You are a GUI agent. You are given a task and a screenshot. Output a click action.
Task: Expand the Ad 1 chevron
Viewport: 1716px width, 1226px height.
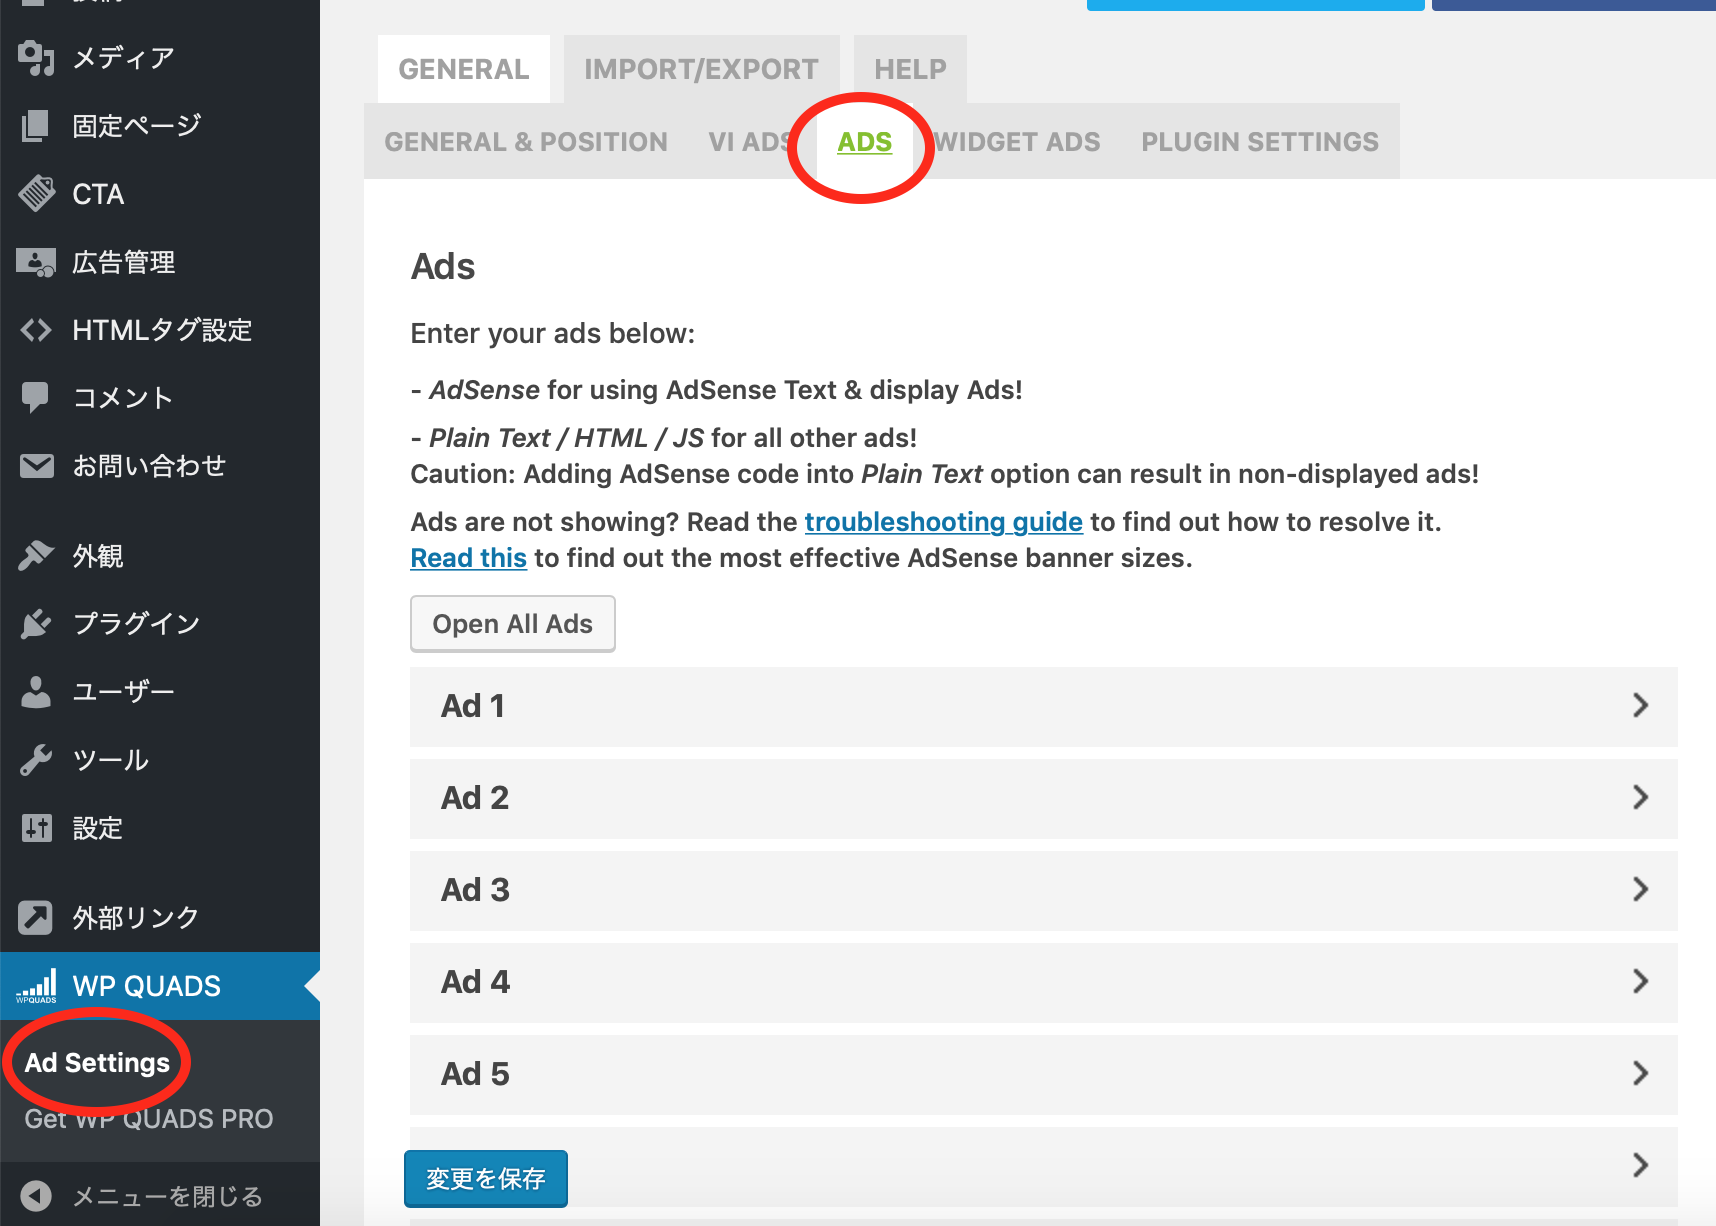pyautogui.click(x=1640, y=705)
